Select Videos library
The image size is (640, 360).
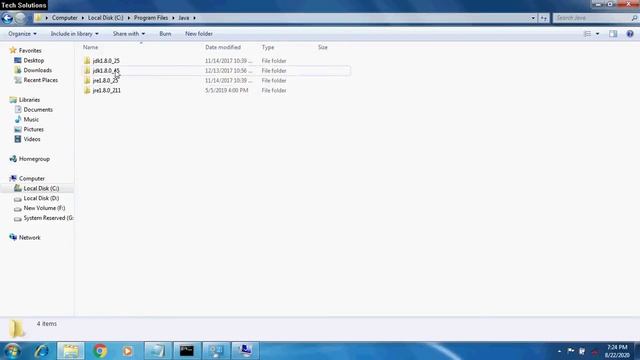click(32, 139)
